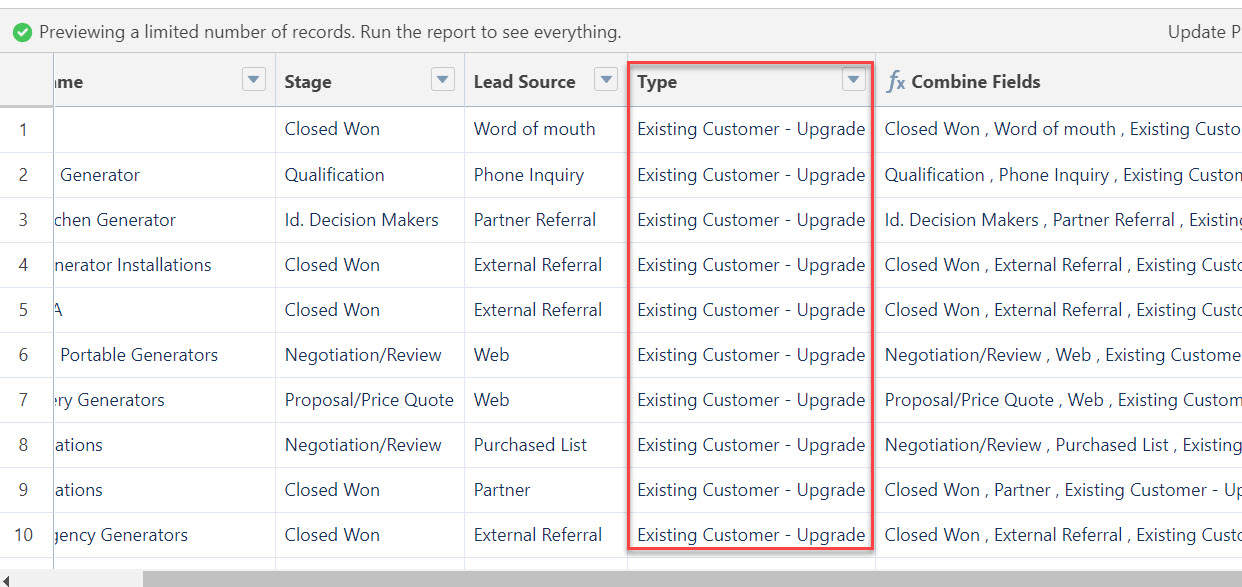
Task: Open the Lead Source filter dropdown
Action: click(x=606, y=80)
